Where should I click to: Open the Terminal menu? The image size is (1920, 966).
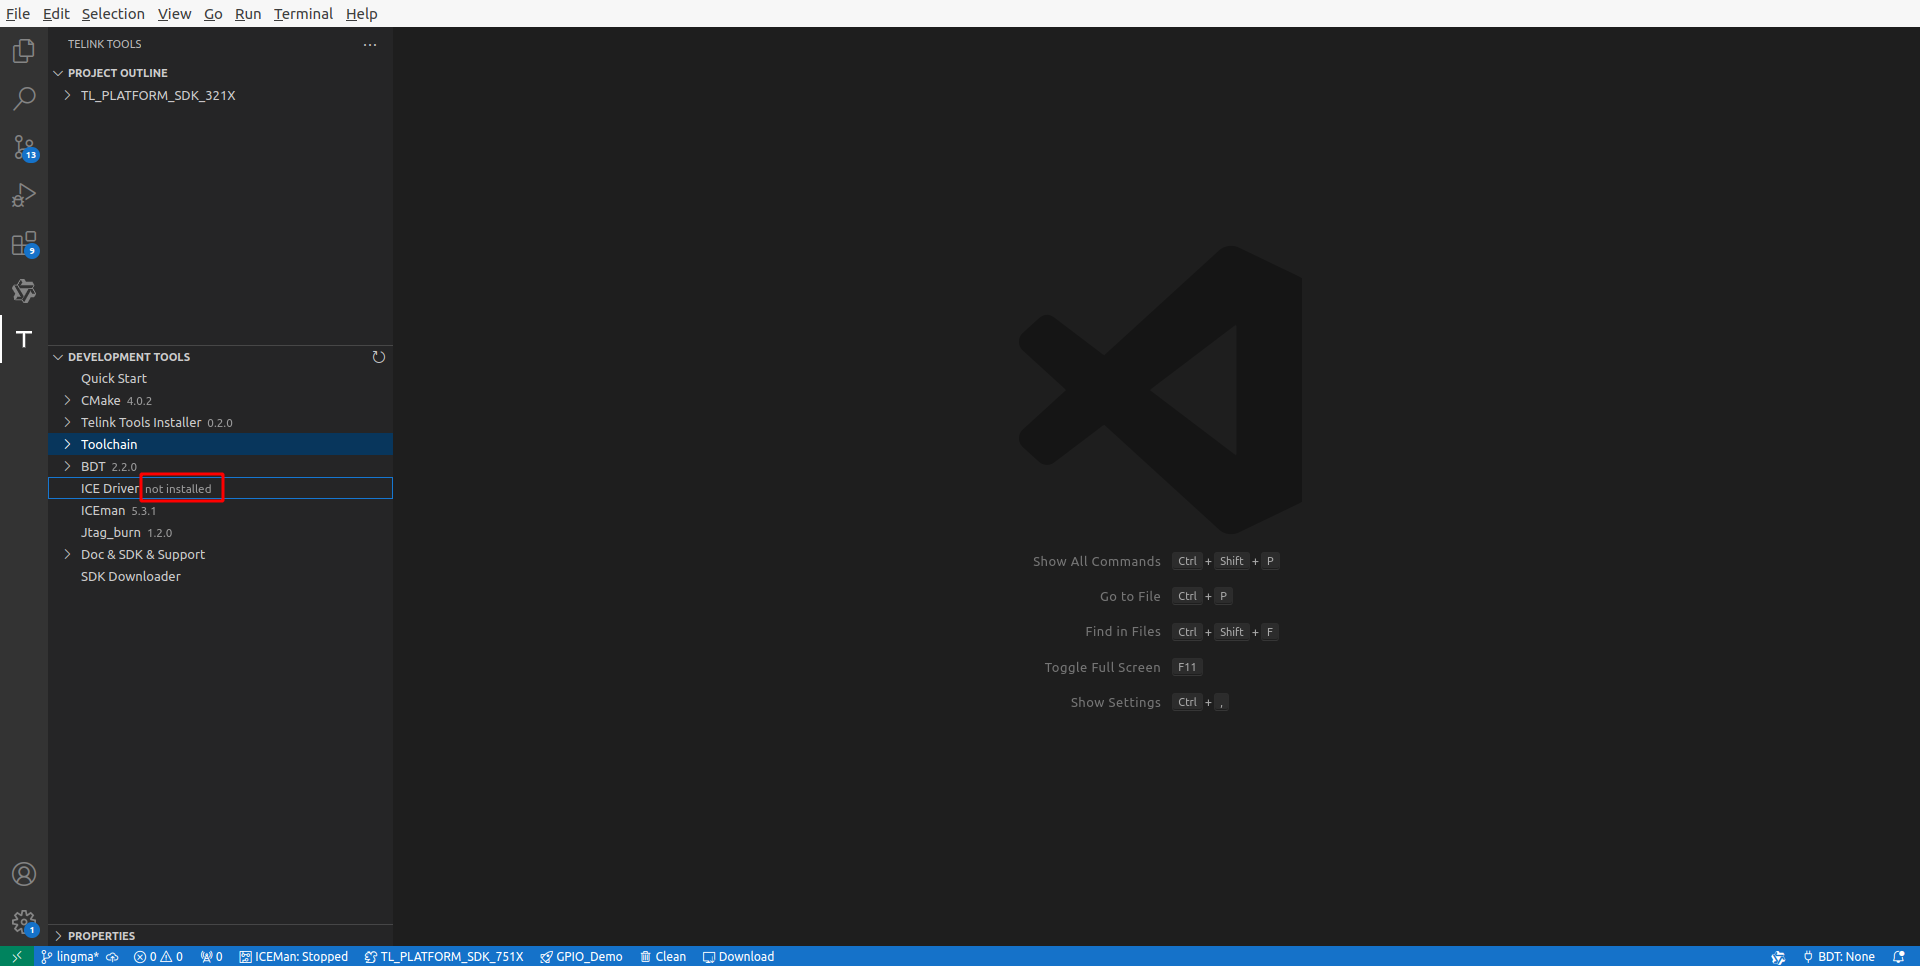point(303,14)
